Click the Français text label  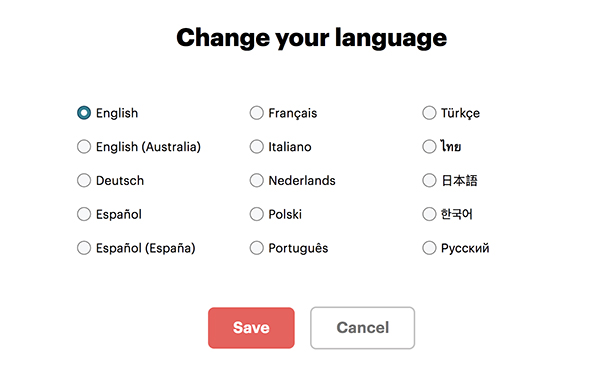(x=292, y=113)
